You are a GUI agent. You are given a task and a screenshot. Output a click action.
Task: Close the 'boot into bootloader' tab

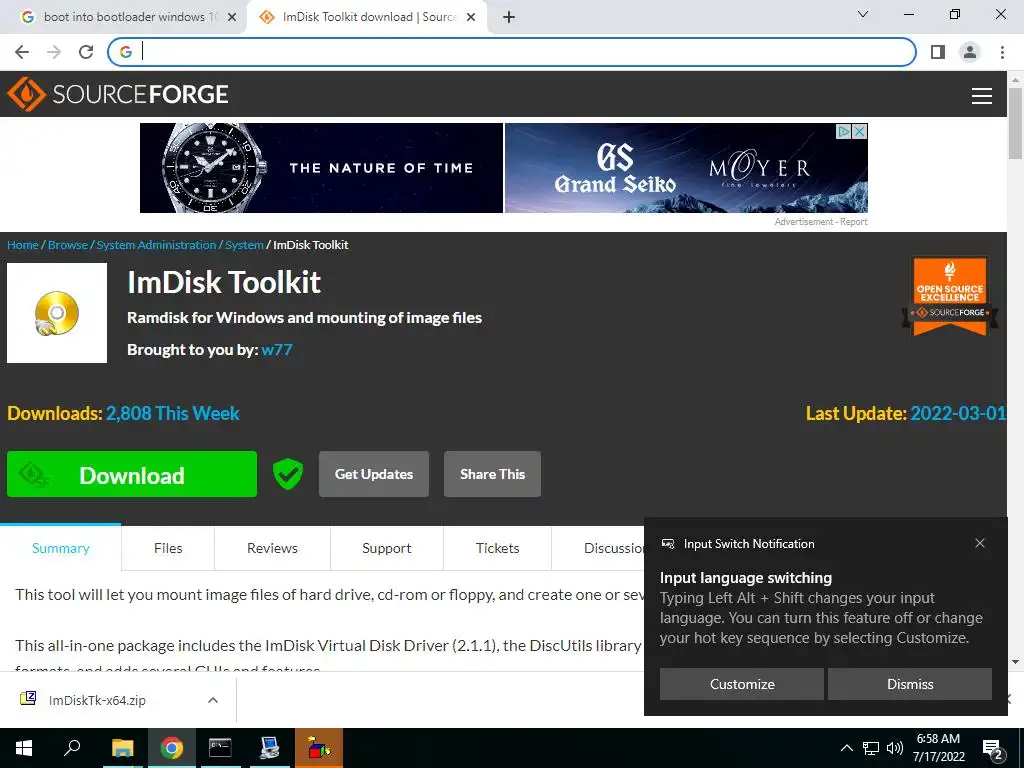[x=232, y=17]
